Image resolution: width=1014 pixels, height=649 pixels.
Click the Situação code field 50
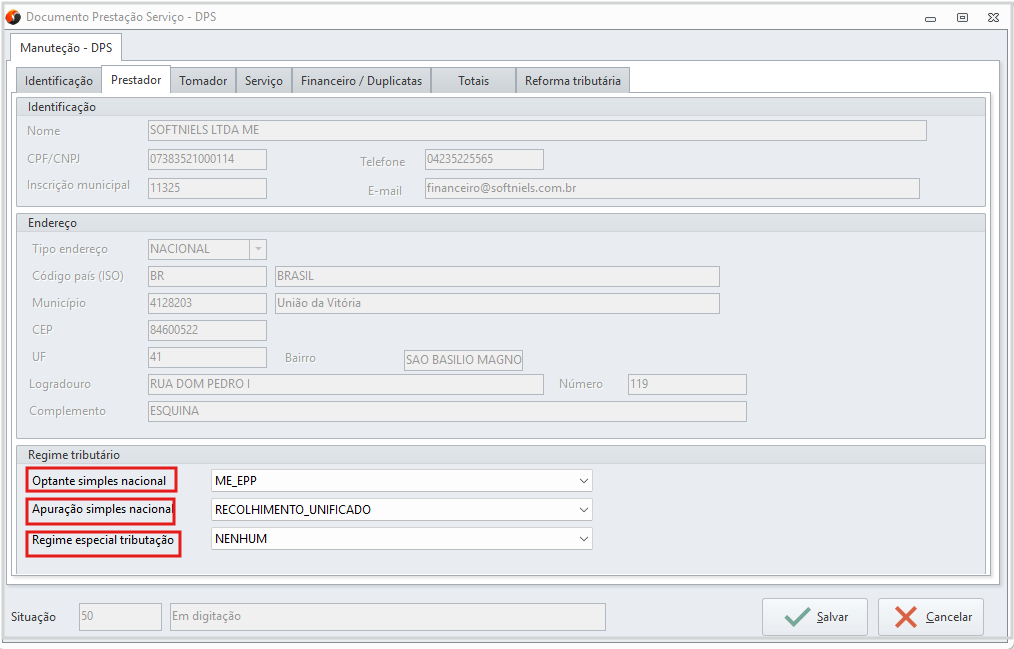pos(120,617)
